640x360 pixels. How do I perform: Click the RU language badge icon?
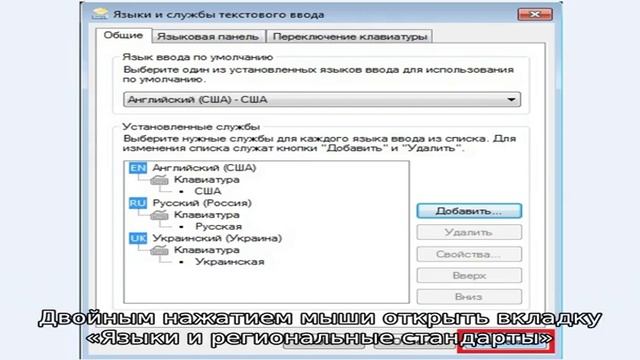138,203
